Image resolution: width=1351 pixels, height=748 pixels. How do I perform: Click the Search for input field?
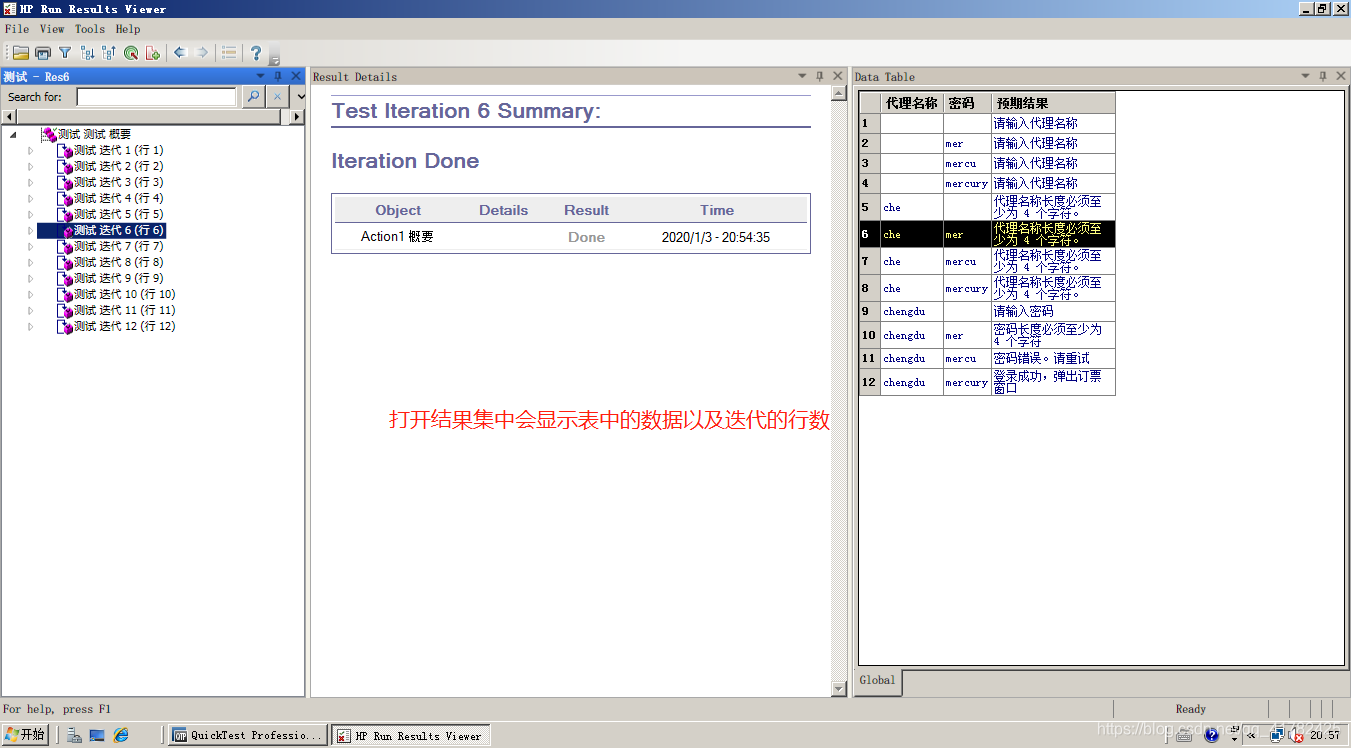click(156, 97)
